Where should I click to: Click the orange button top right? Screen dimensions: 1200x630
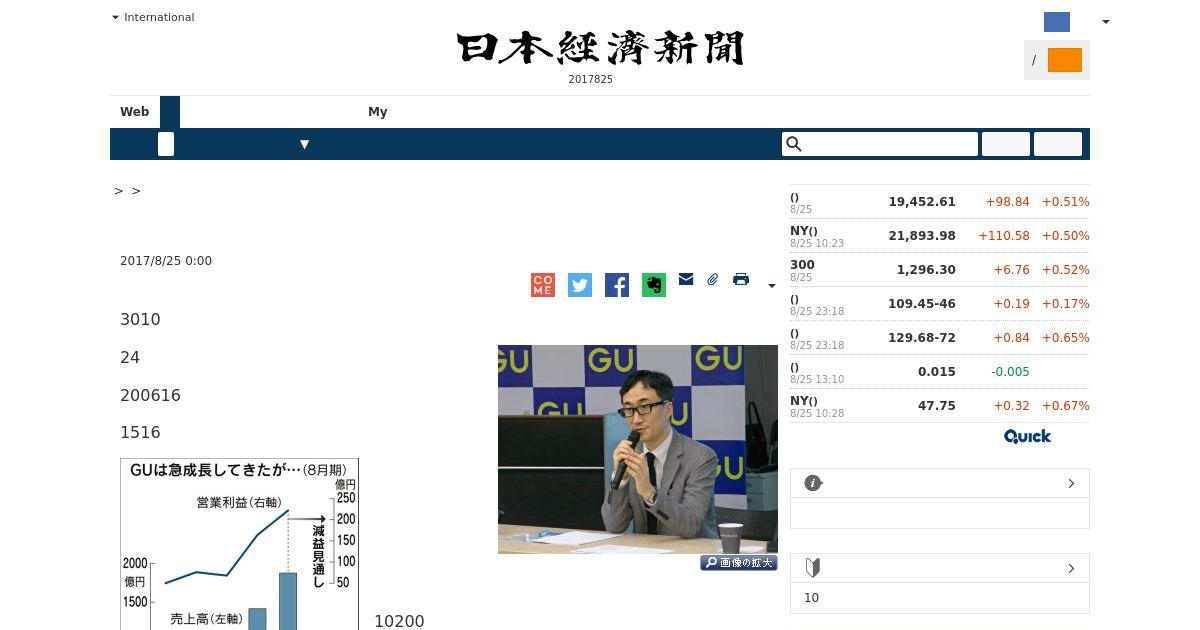pos(1065,60)
